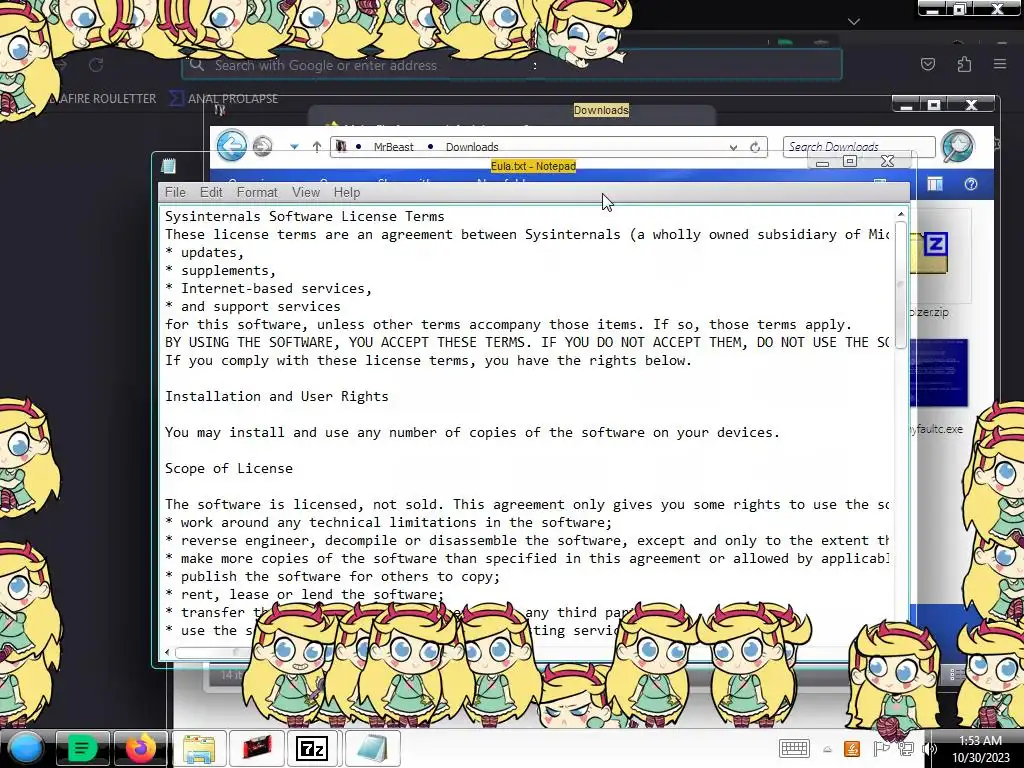Open the View menu in Notepad
This screenshot has width=1024, height=768.
click(306, 192)
